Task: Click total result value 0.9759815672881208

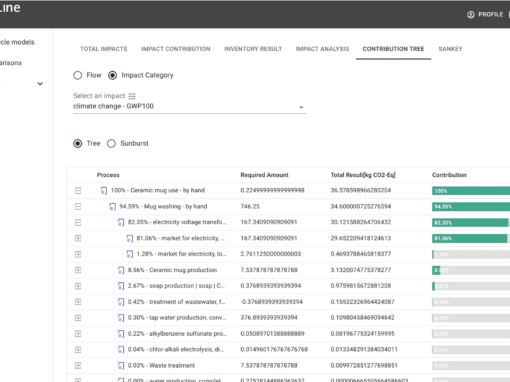Action: (x=361, y=286)
